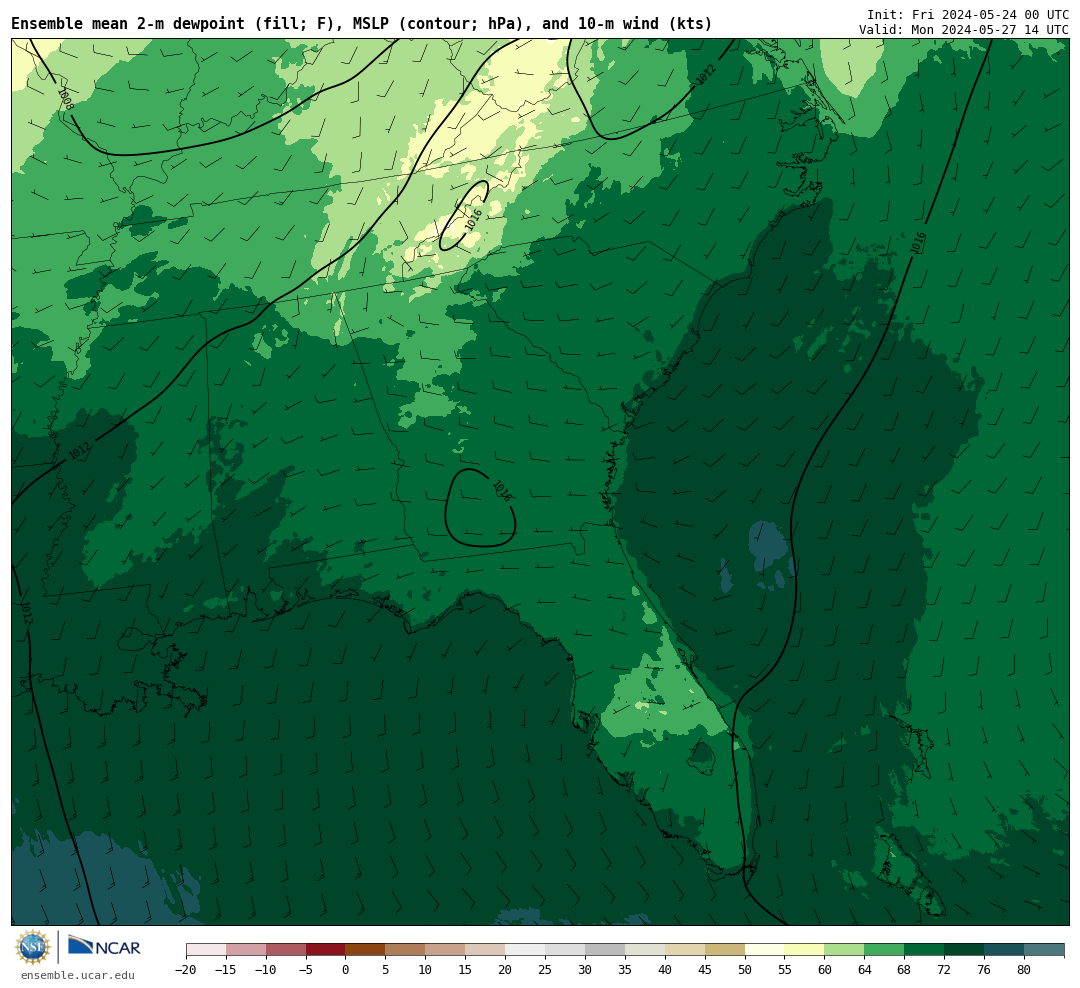Pick the yellow swatch between 55 and 60
1080x988 pixels.
tap(805, 950)
